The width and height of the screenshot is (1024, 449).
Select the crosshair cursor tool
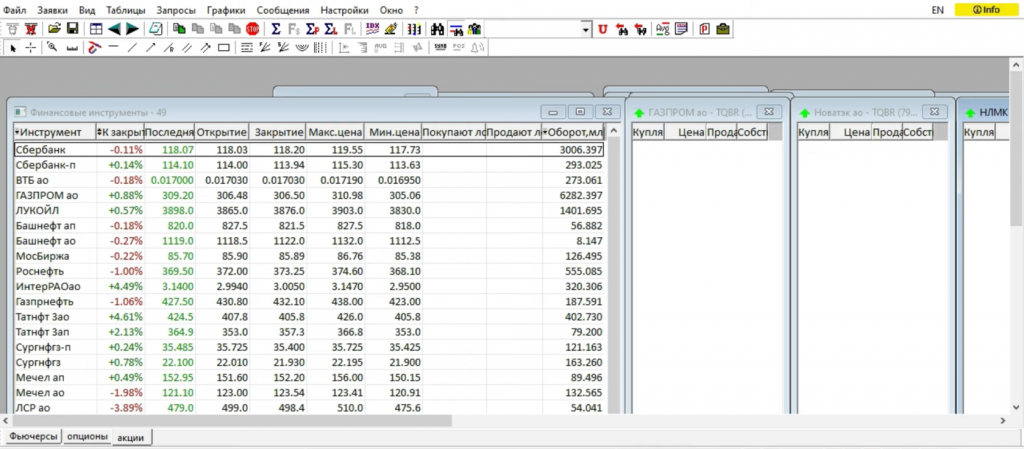31,48
